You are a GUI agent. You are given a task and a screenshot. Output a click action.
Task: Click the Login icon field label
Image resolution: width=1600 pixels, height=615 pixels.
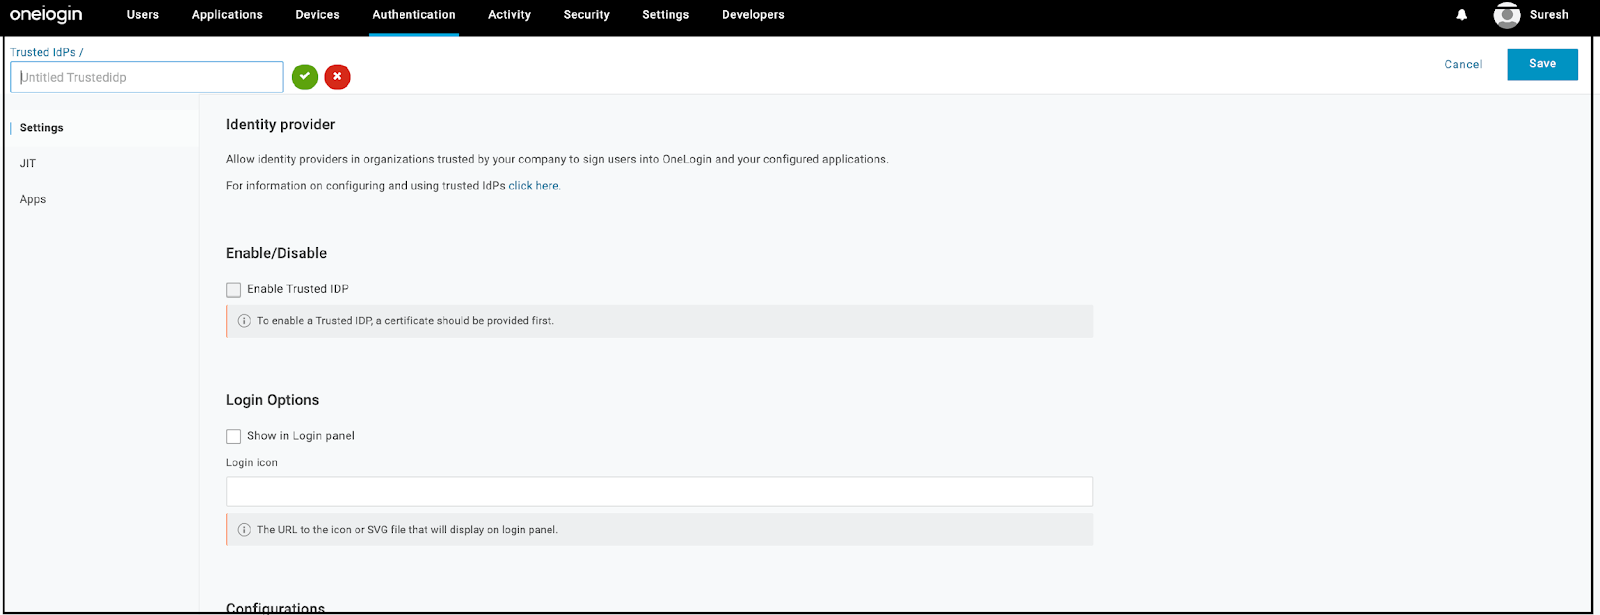(x=252, y=463)
